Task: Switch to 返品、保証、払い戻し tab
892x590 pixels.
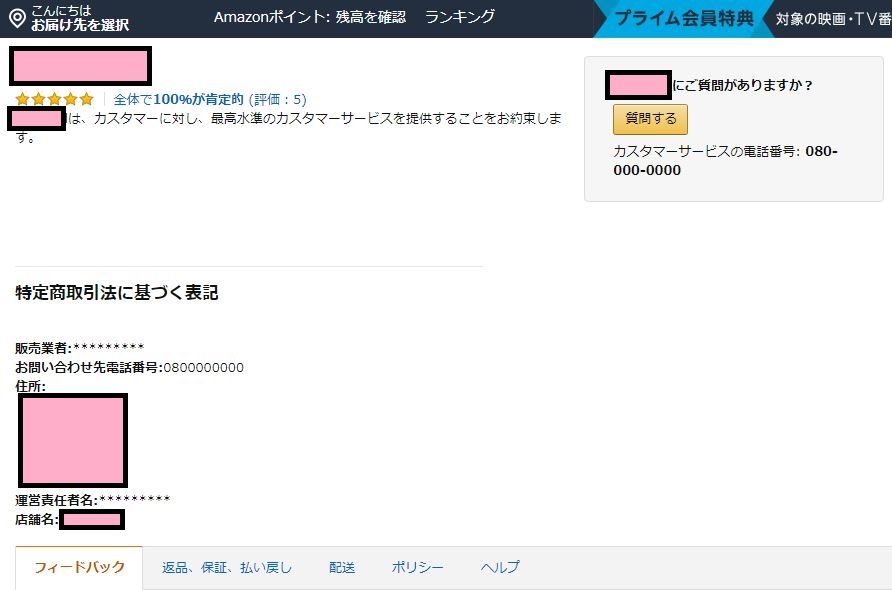Action: [x=226, y=567]
